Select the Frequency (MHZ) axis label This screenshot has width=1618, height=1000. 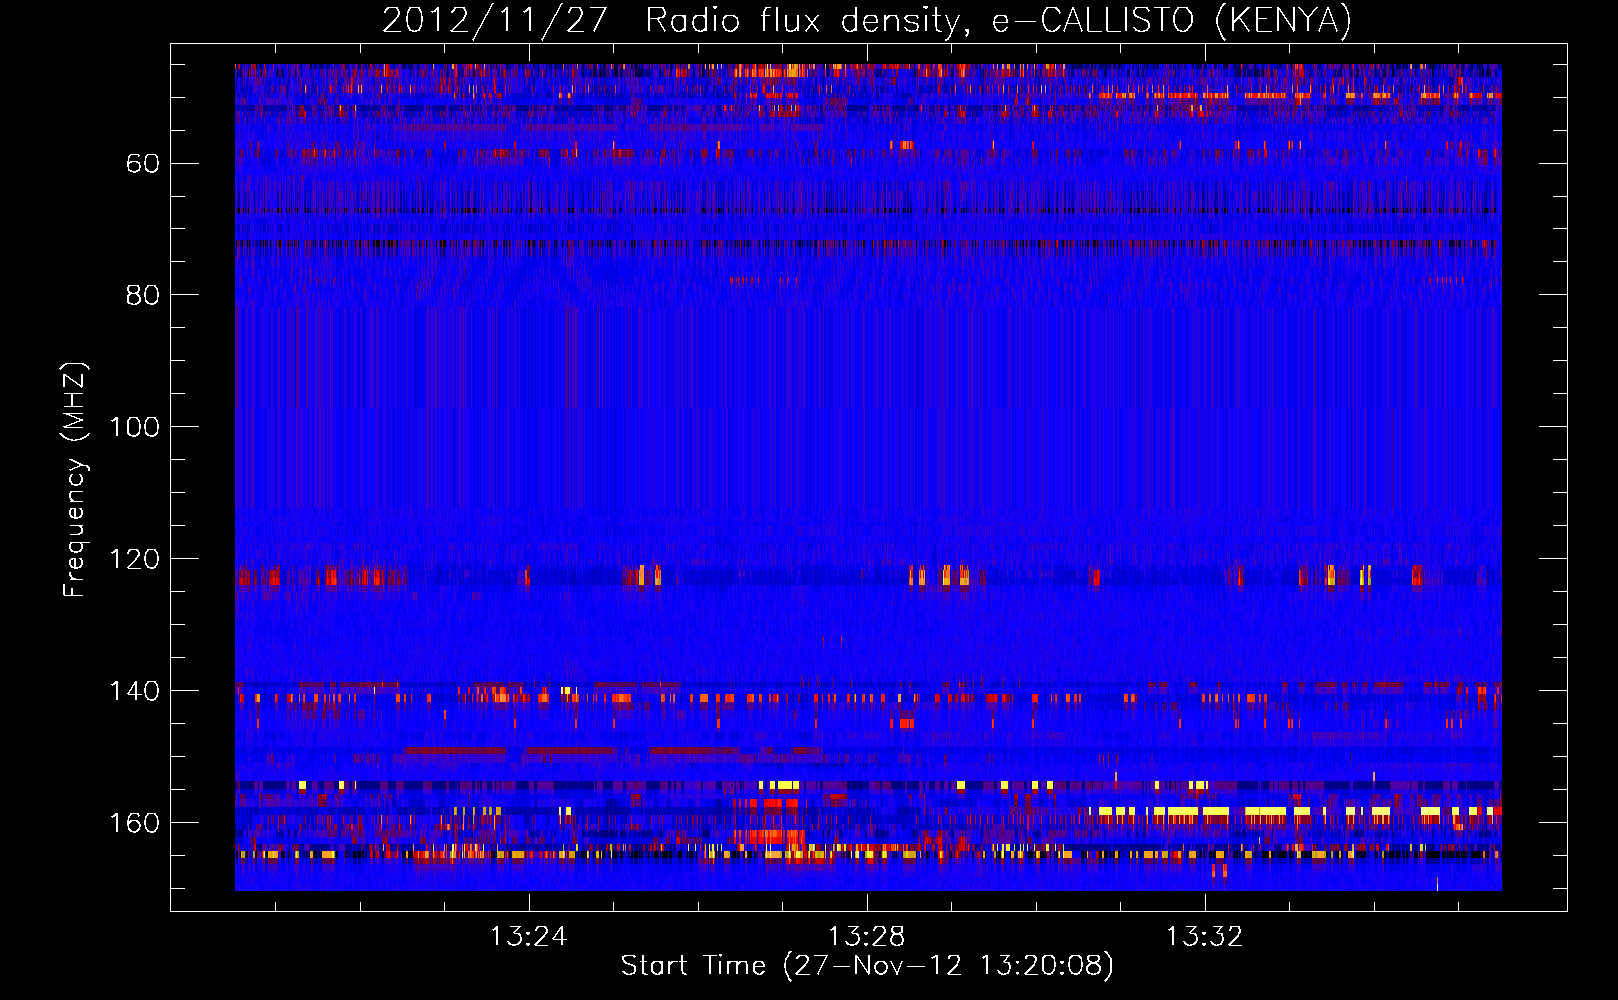point(75,479)
